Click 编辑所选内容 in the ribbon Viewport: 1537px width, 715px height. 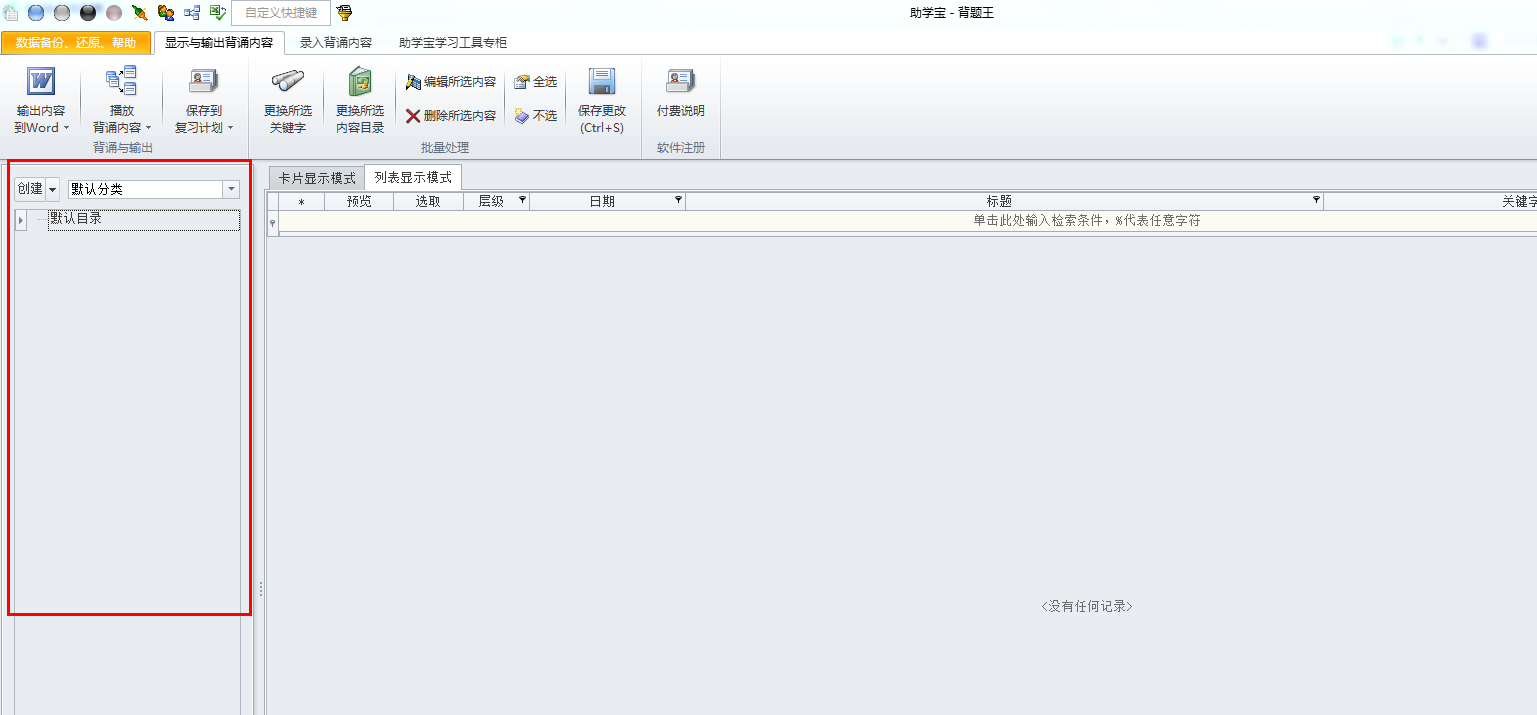pos(451,82)
